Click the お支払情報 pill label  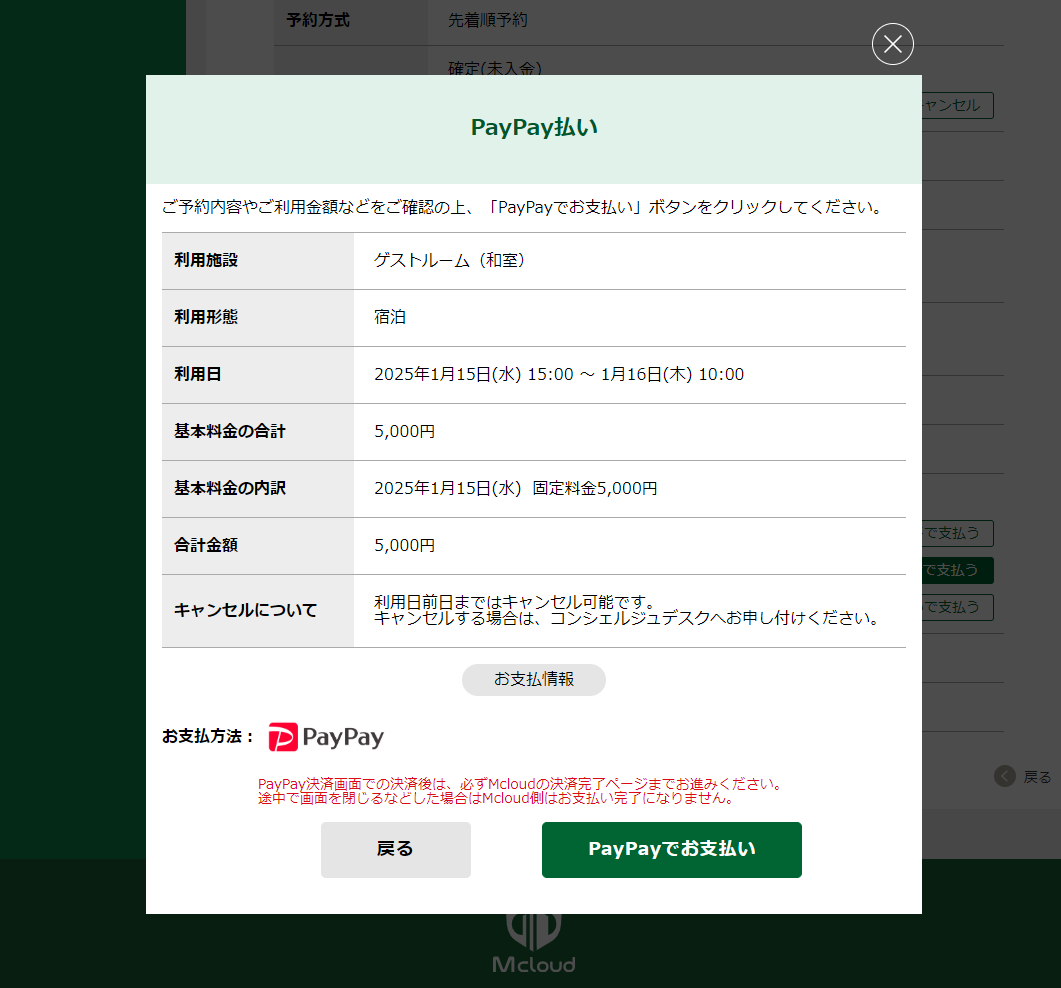coord(533,679)
